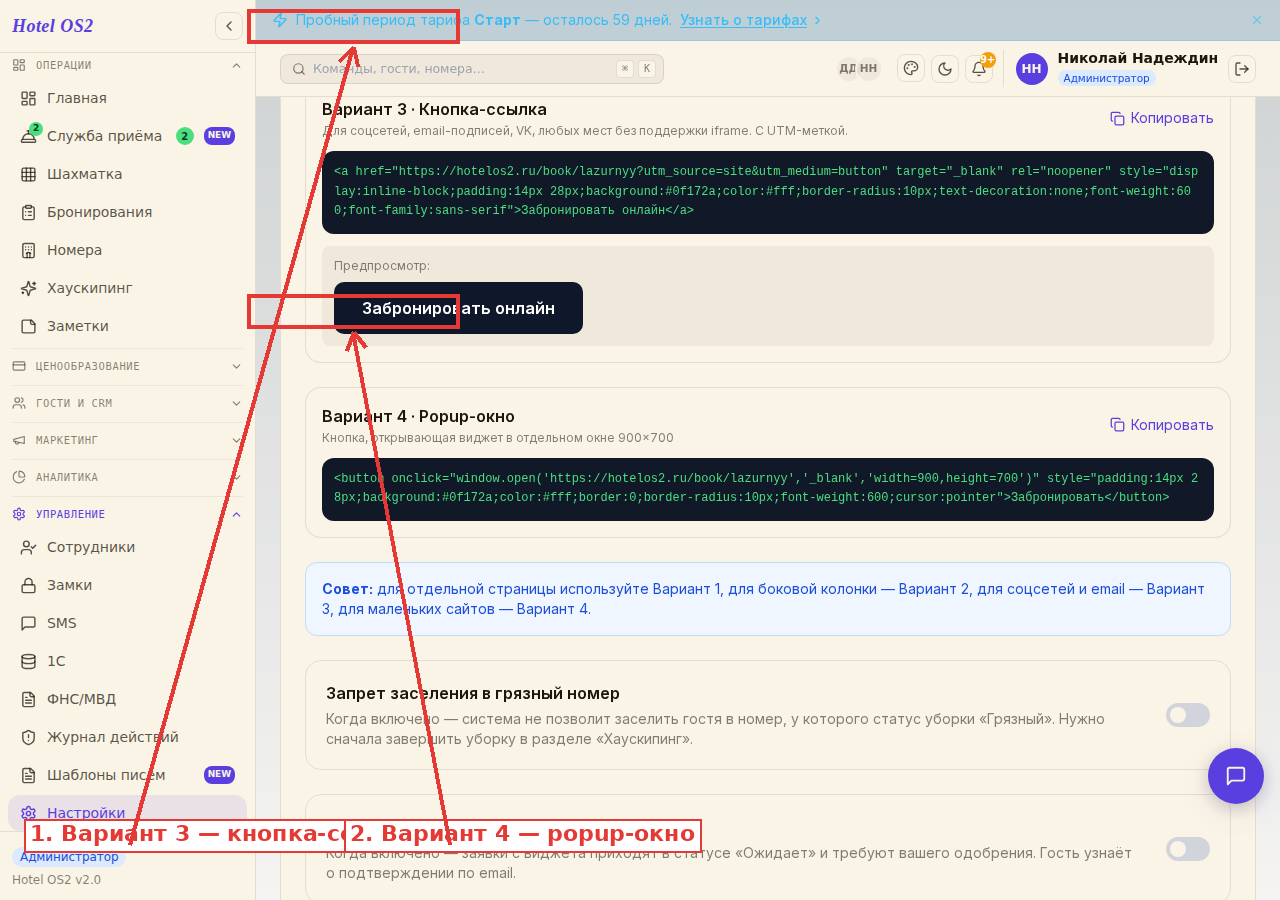Open Хаускипинг in sidebar
The width and height of the screenshot is (1280, 900).
coord(127,288)
